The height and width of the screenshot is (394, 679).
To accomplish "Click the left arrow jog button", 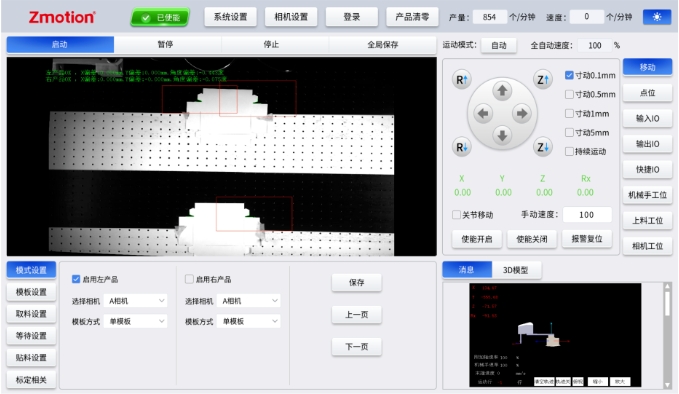I will [483, 113].
